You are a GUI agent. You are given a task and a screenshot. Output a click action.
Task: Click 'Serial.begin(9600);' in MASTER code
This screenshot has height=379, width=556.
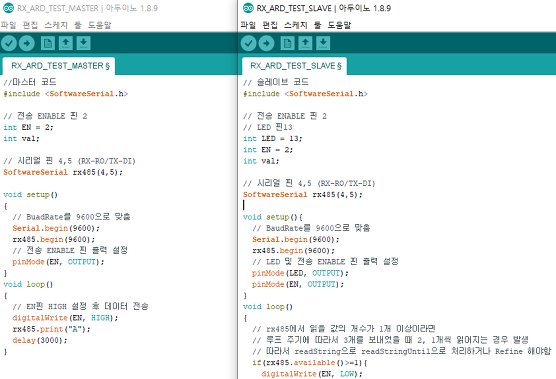pos(56,228)
